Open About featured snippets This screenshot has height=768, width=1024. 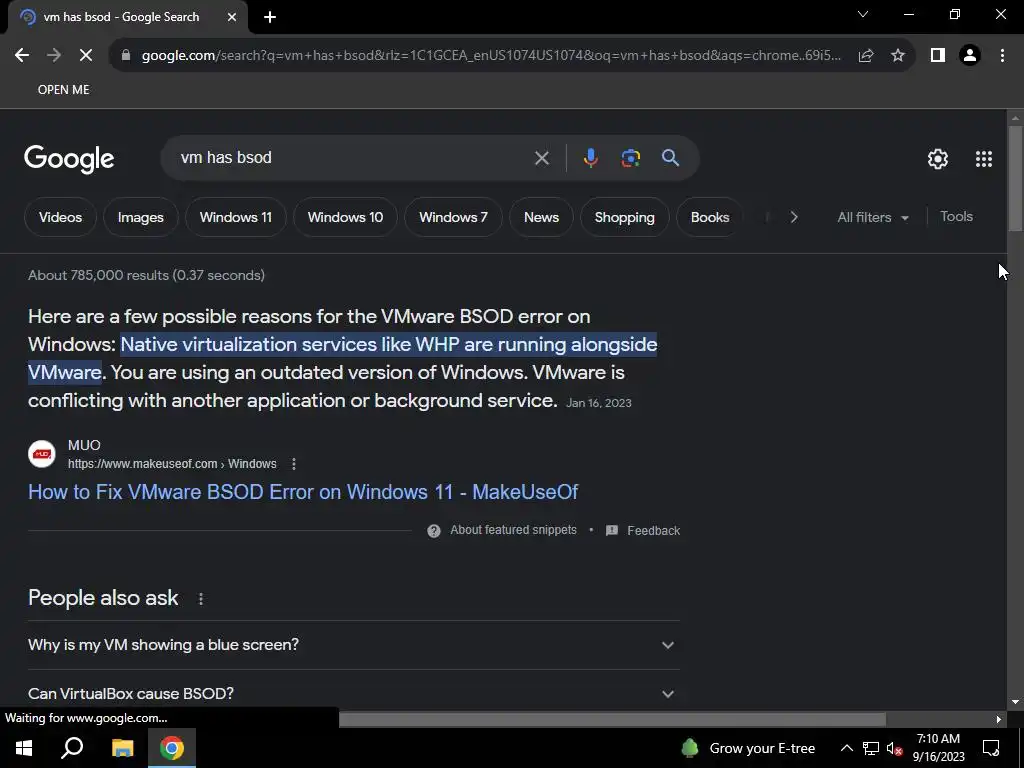pyautogui.click(x=513, y=530)
